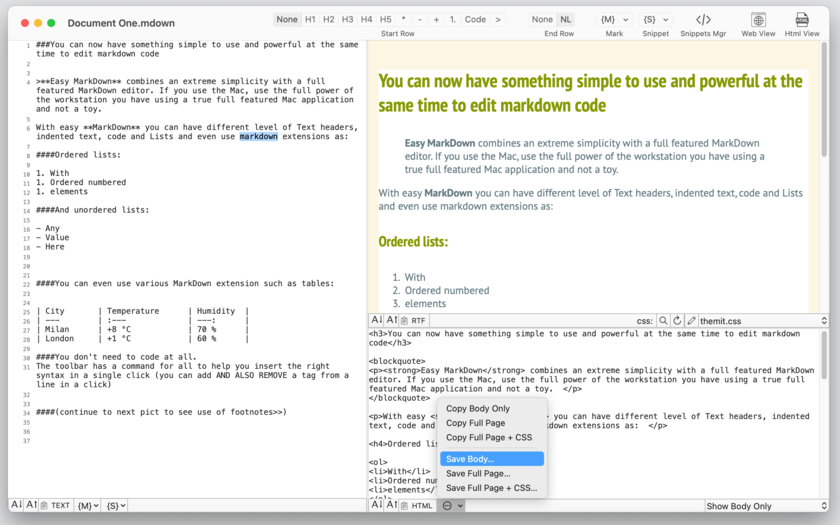The image size is (840, 525).
Task: Click '####And unordered lists:' line in editor
Action: (x=93, y=209)
